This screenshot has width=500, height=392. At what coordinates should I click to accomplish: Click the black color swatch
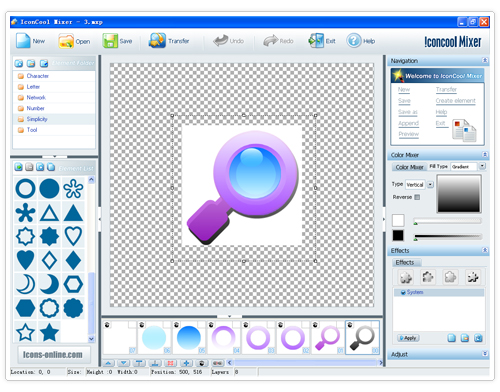pyautogui.click(x=398, y=235)
